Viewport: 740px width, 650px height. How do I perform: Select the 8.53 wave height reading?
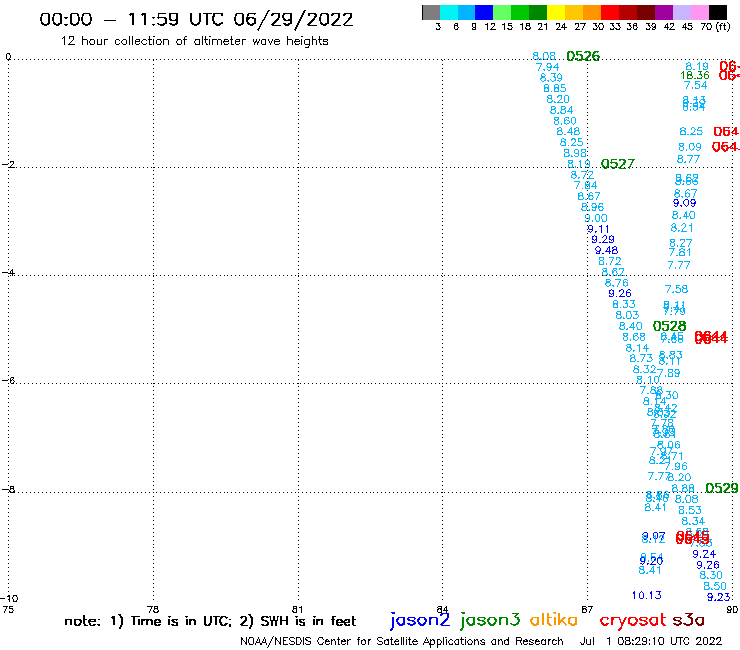coord(690,510)
